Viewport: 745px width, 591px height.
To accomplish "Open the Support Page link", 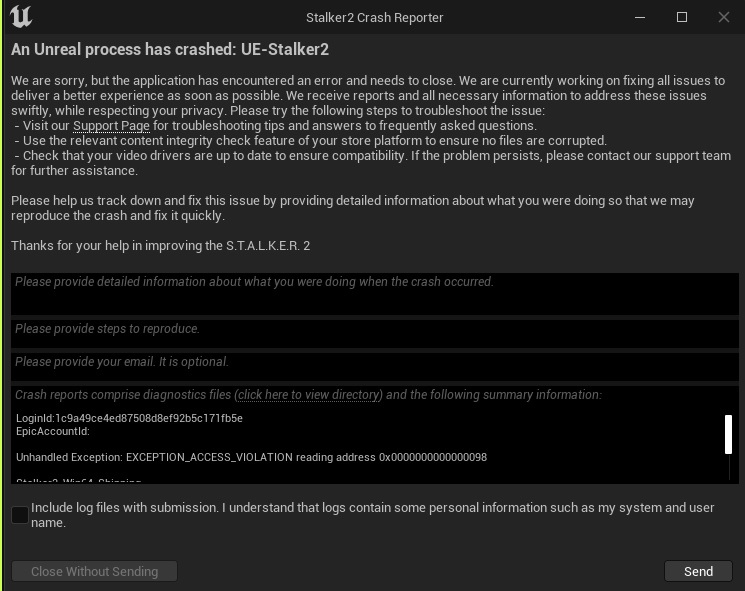I will coord(111,126).
